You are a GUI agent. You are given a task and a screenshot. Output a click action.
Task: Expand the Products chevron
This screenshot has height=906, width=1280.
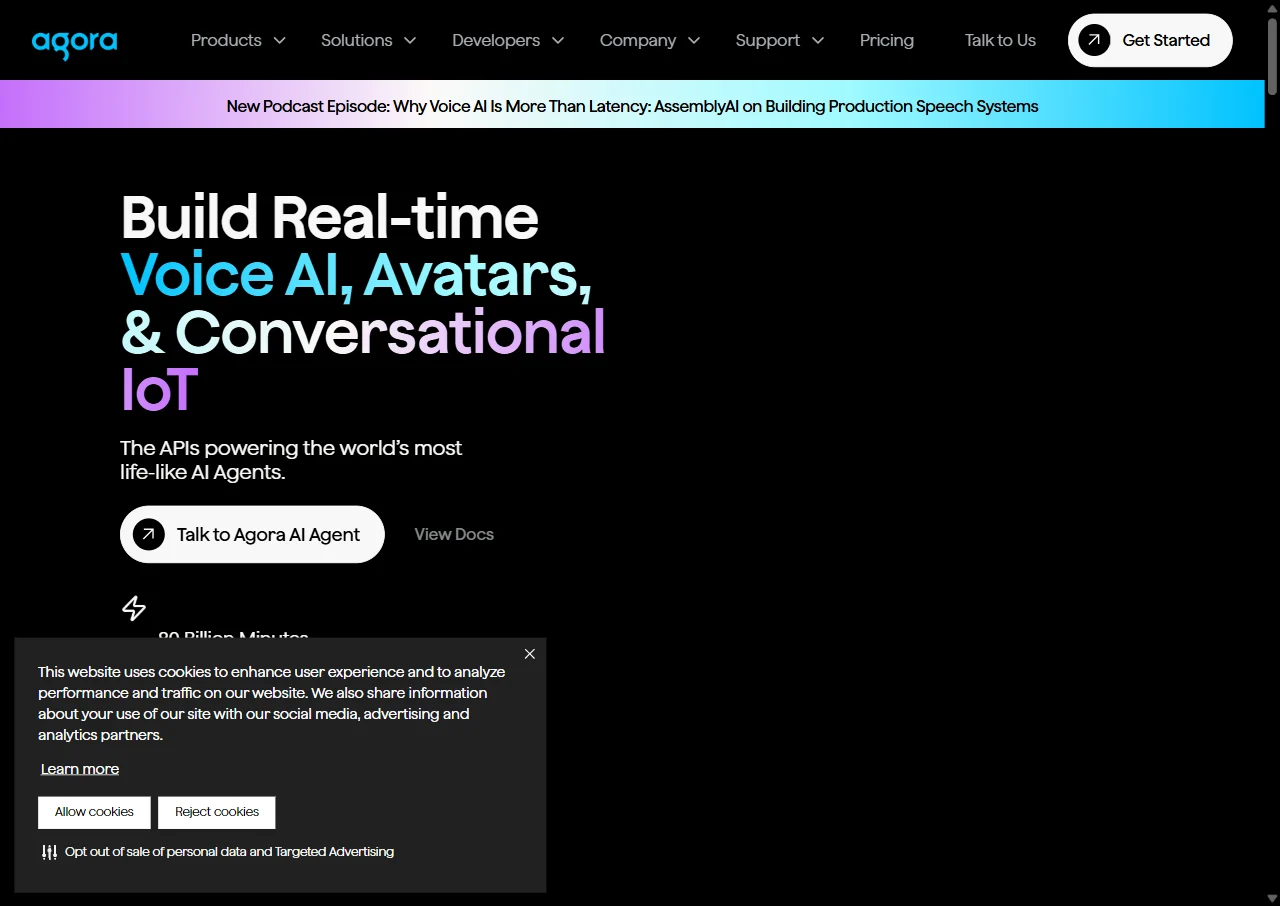280,41
